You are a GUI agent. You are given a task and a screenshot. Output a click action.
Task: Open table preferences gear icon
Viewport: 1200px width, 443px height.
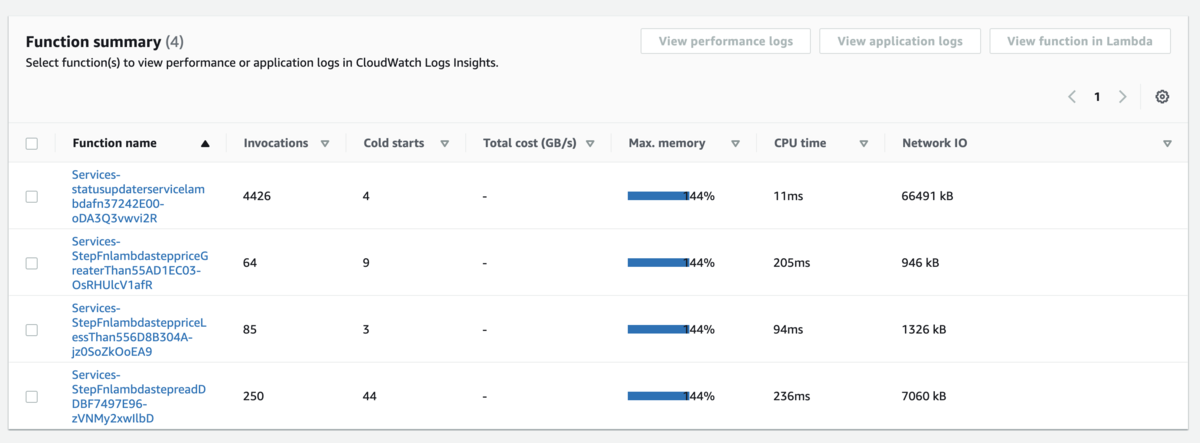click(1162, 97)
